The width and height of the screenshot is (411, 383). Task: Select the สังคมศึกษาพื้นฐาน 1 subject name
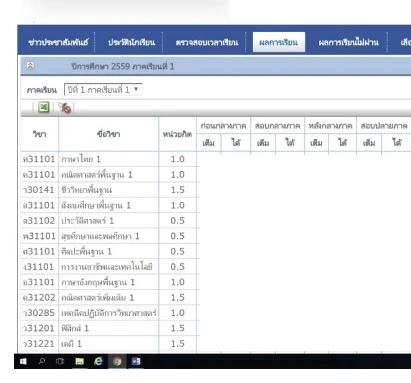(x=96, y=205)
